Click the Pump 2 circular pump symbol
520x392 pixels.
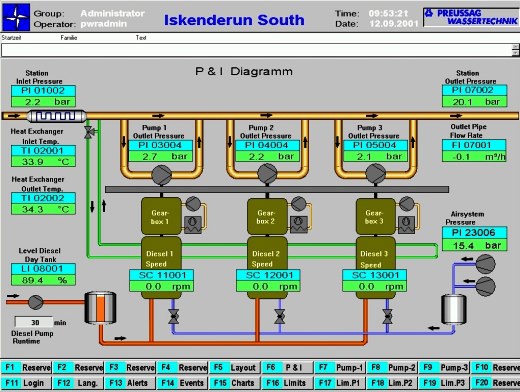point(267,174)
